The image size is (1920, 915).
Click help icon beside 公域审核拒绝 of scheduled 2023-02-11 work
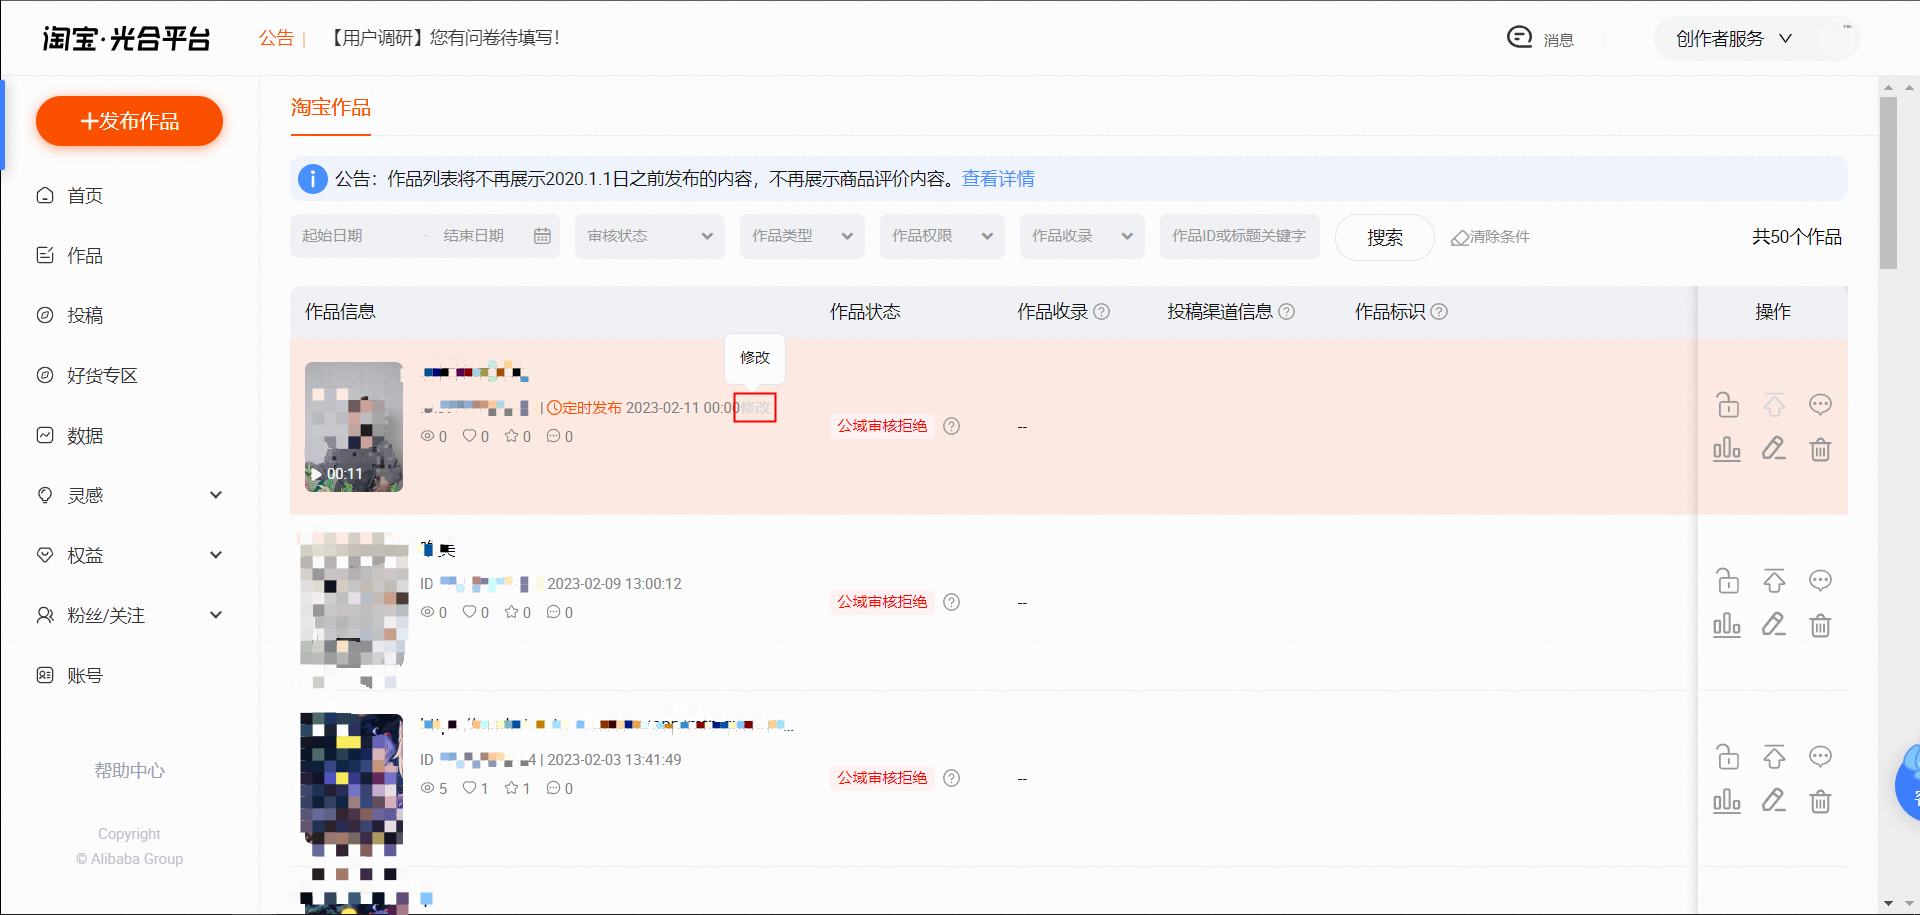pos(952,426)
